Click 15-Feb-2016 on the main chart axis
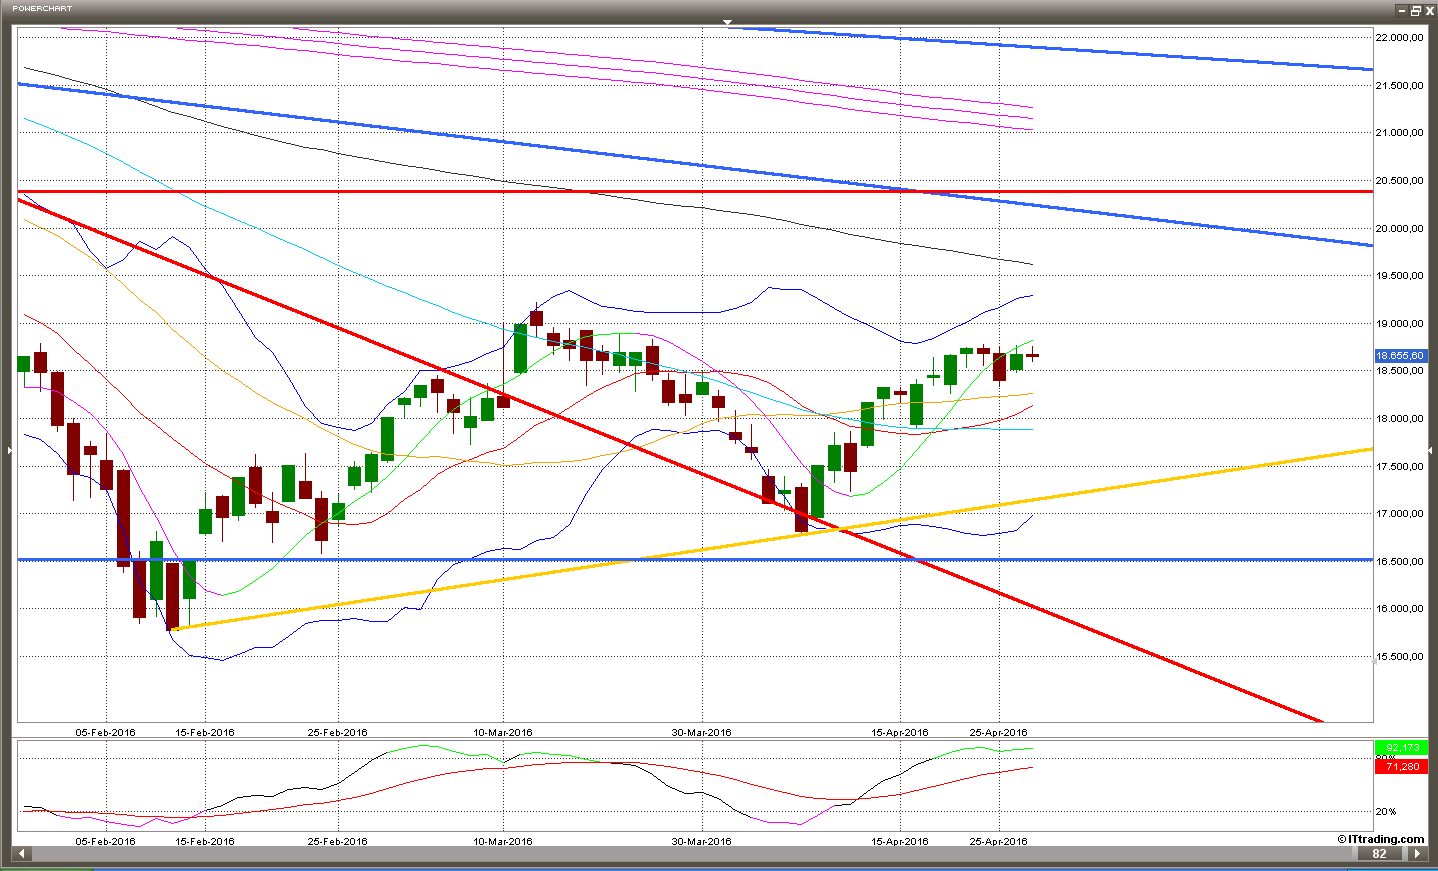The height and width of the screenshot is (871, 1438). [x=205, y=732]
